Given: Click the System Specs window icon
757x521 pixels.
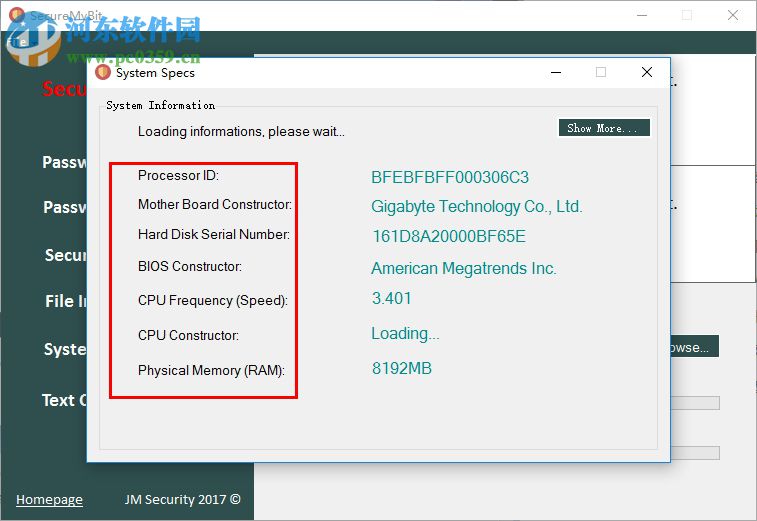Looking at the screenshot, I should point(102,72).
